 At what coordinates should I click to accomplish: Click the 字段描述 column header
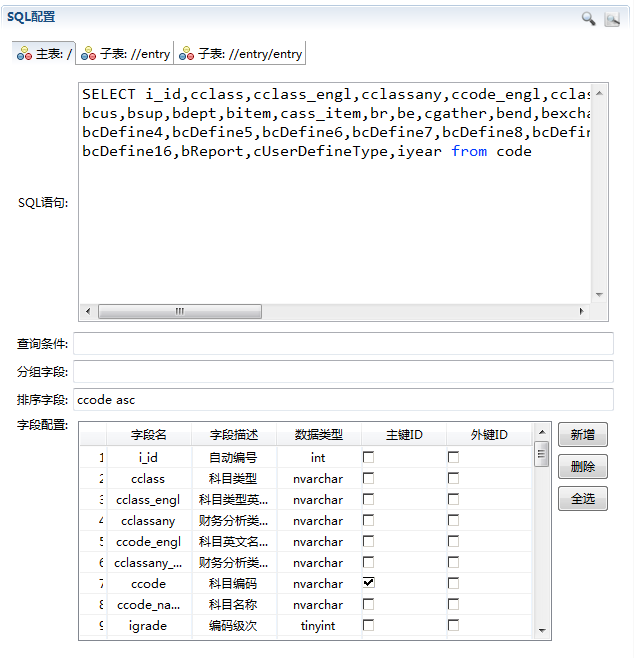click(x=234, y=435)
